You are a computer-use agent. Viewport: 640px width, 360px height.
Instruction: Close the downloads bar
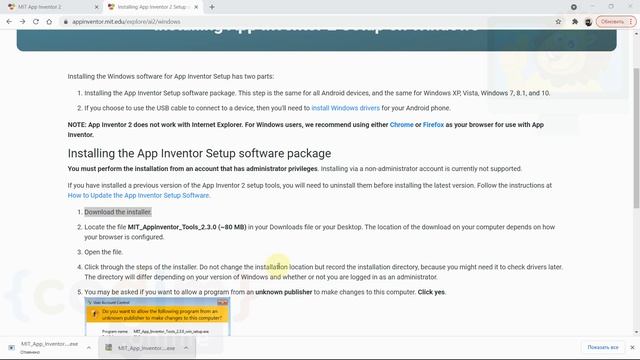[x=632, y=347]
